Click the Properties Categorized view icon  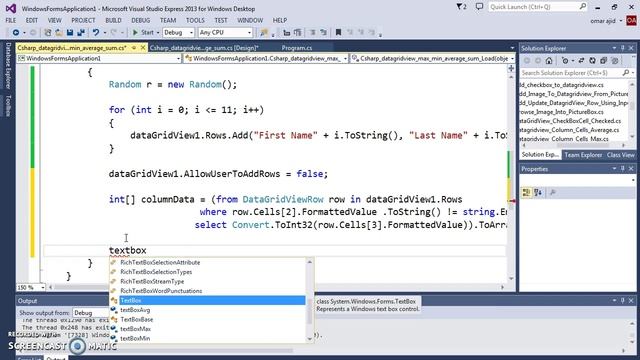[527, 192]
